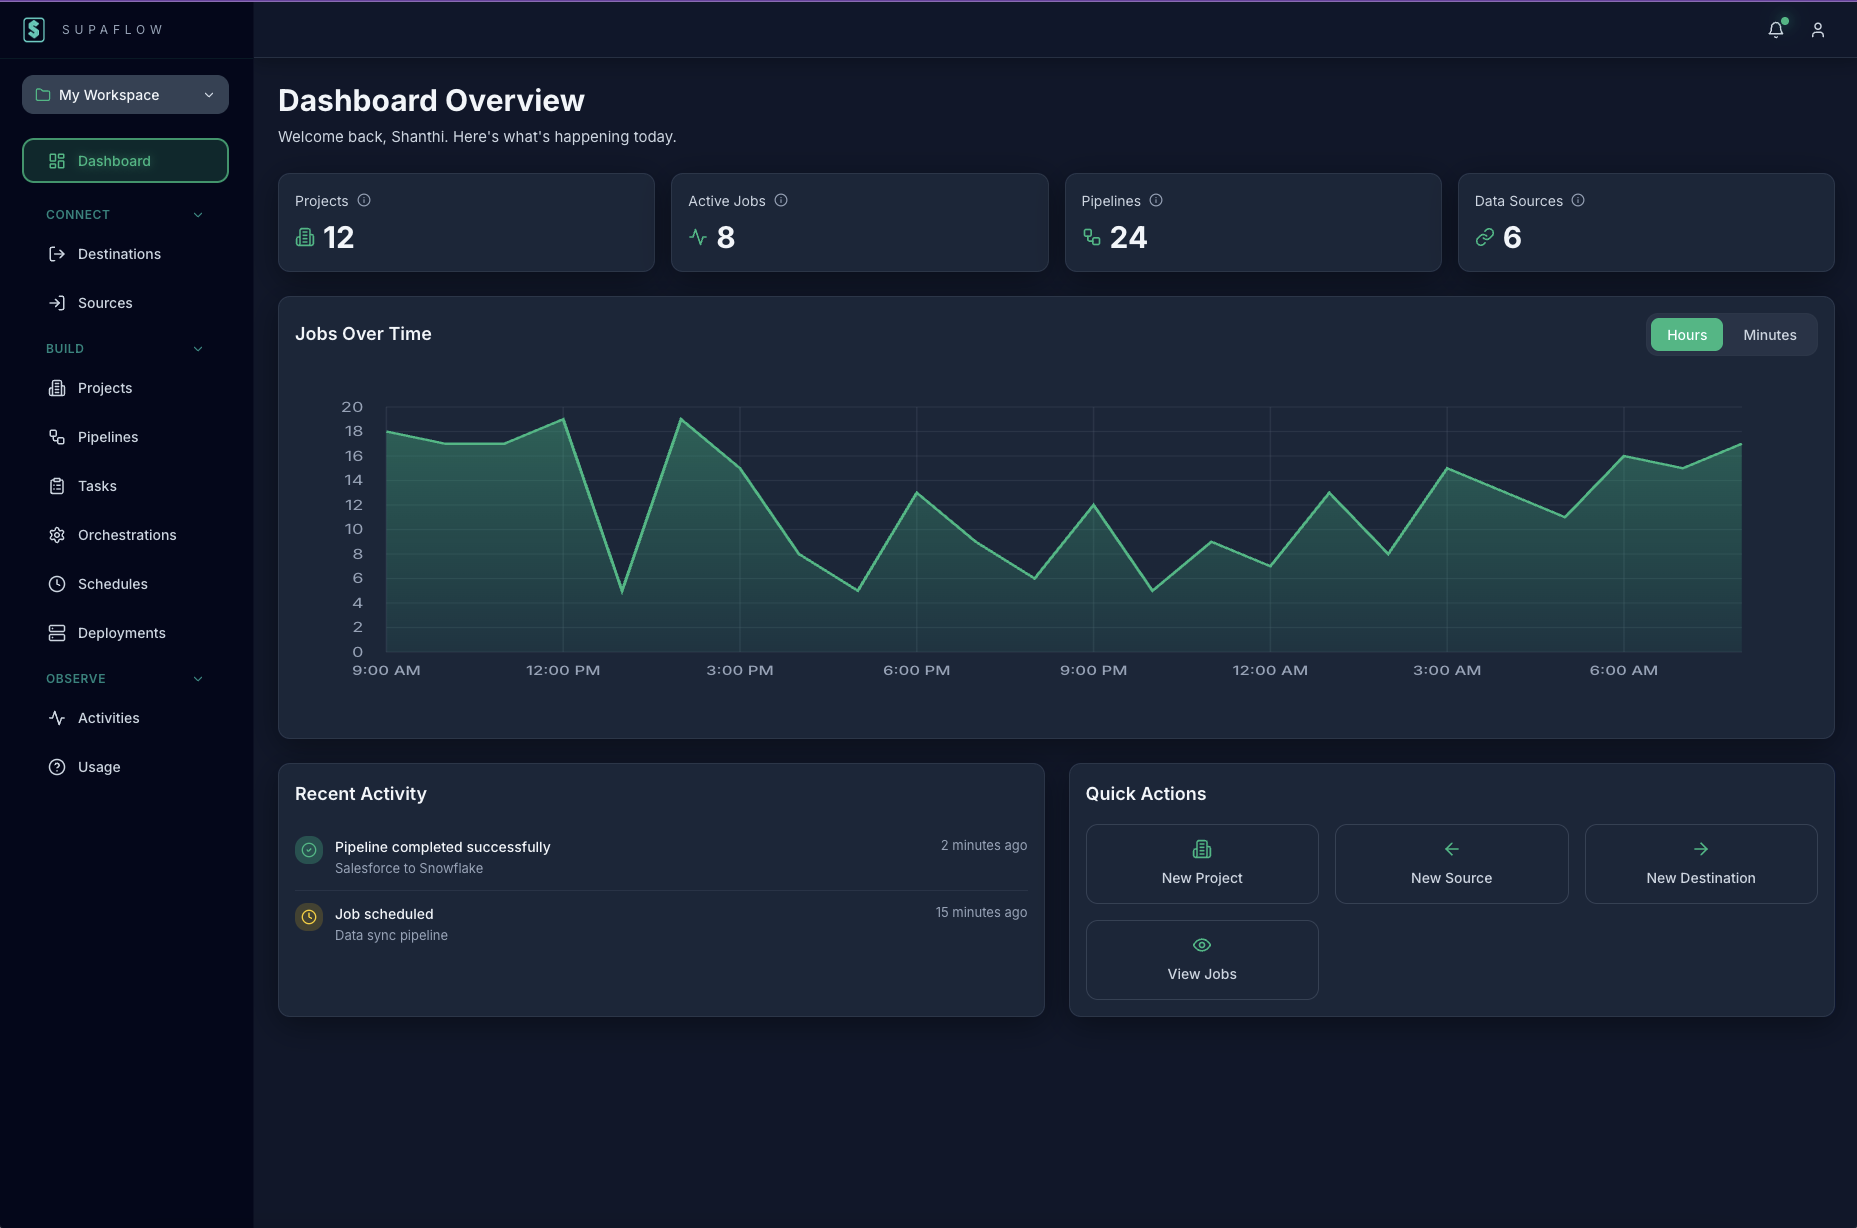This screenshot has width=1857, height=1228.
Task: Open Pipelines in sidebar
Action: (x=125, y=437)
